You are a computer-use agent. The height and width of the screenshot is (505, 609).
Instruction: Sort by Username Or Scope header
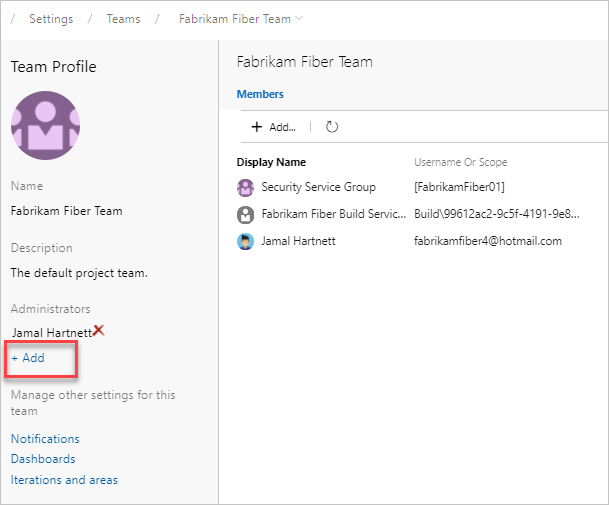pyautogui.click(x=461, y=162)
